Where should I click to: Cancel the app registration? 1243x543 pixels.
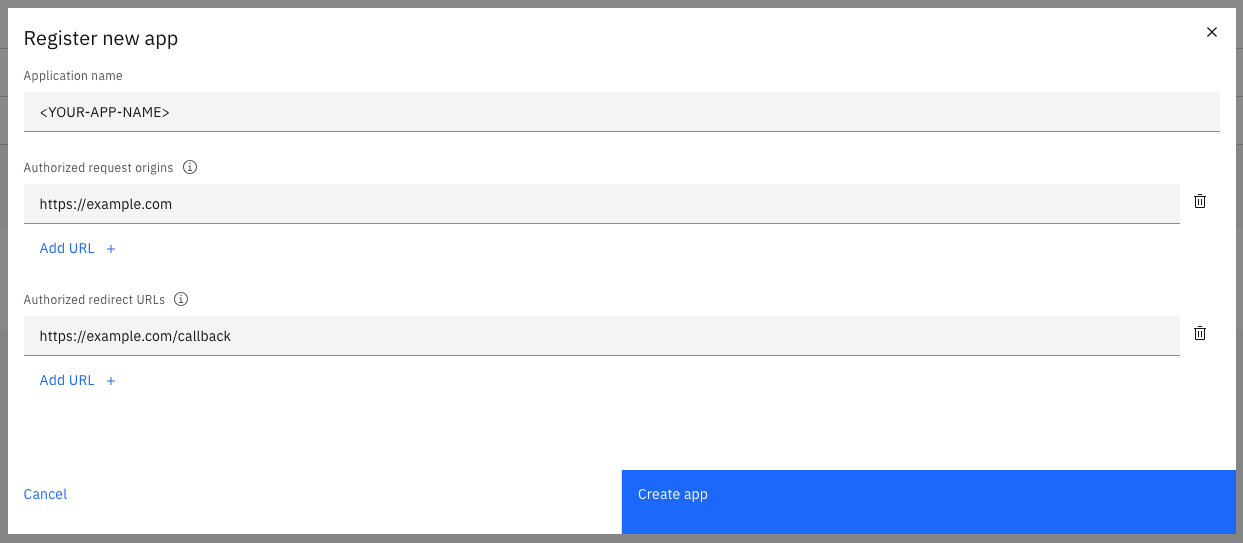coord(45,494)
